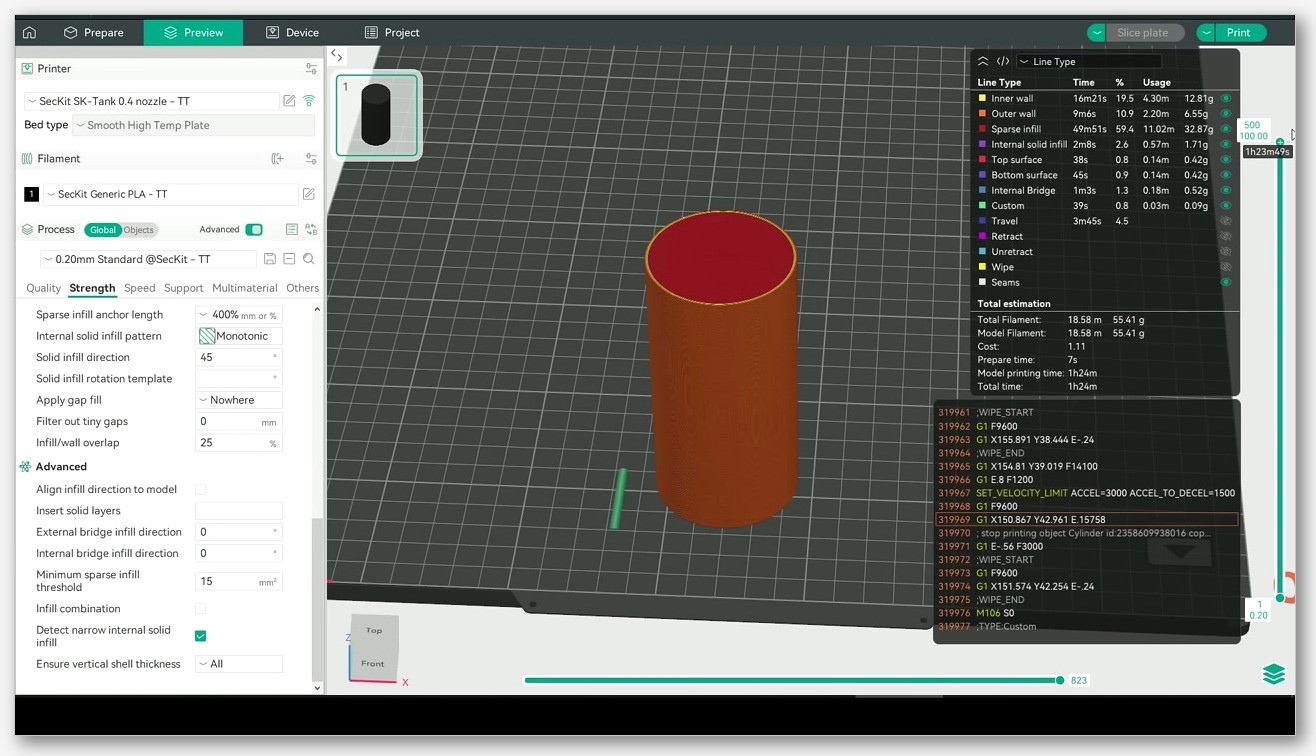Toggle the Advanced mode switch

tap(254, 229)
